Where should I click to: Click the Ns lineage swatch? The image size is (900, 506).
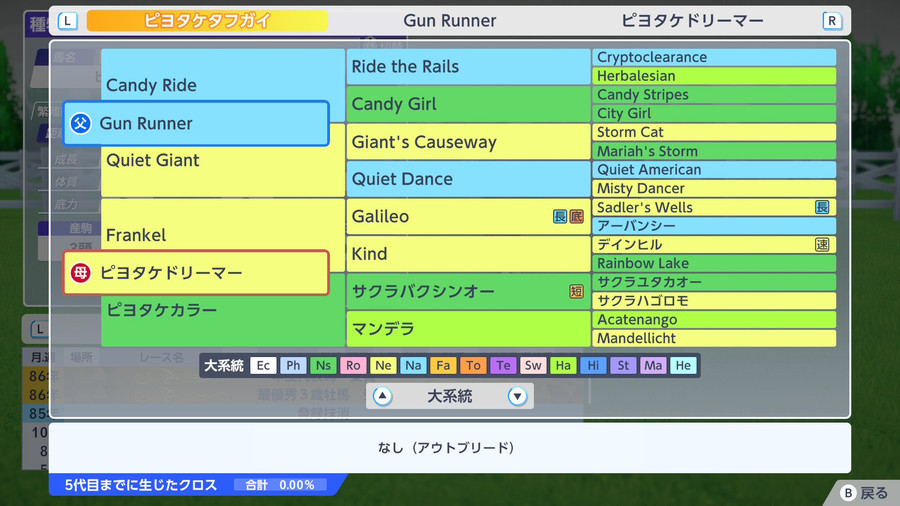coord(323,365)
